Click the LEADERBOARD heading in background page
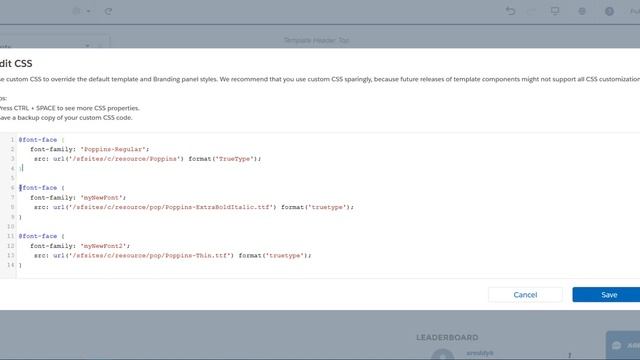Screen dimensions: 640x360 447,338
